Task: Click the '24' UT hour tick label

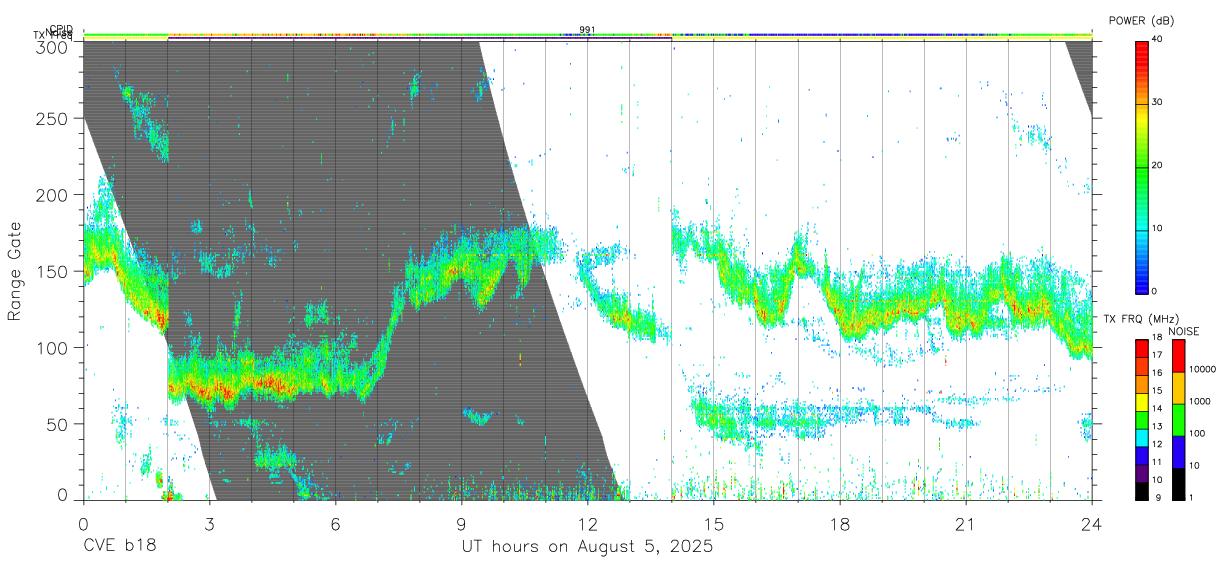Action: 1092,523
